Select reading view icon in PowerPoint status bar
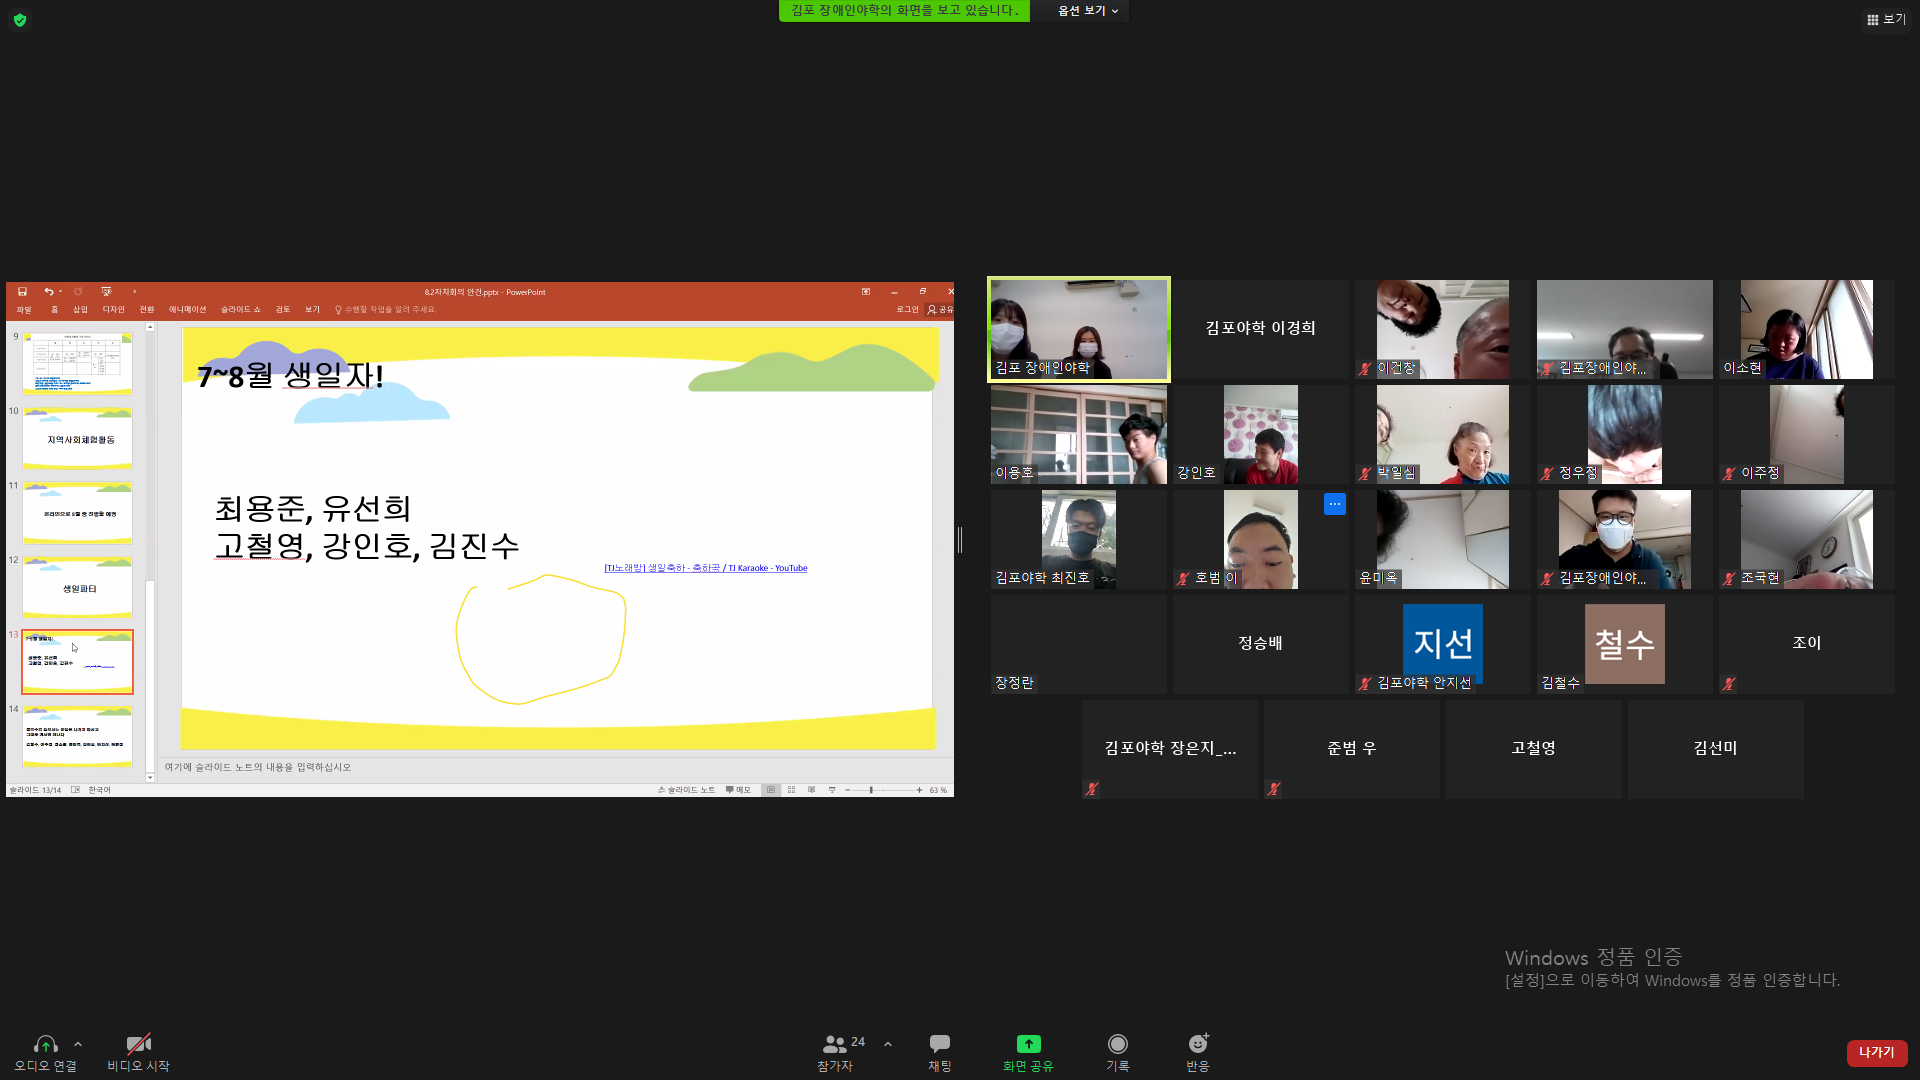This screenshot has height=1080, width=1920. click(811, 790)
